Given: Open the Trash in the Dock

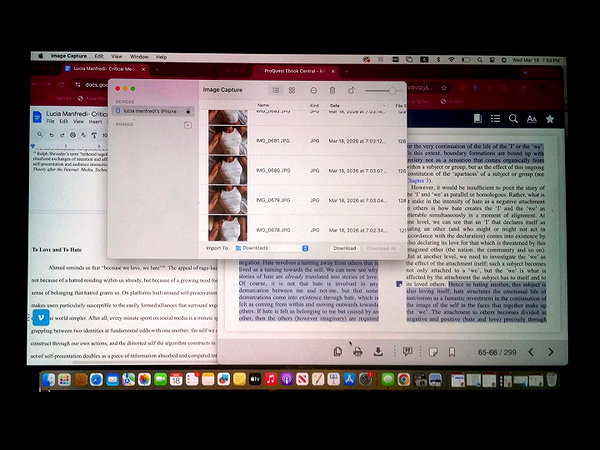Looking at the screenshot, I should [551, 380].
